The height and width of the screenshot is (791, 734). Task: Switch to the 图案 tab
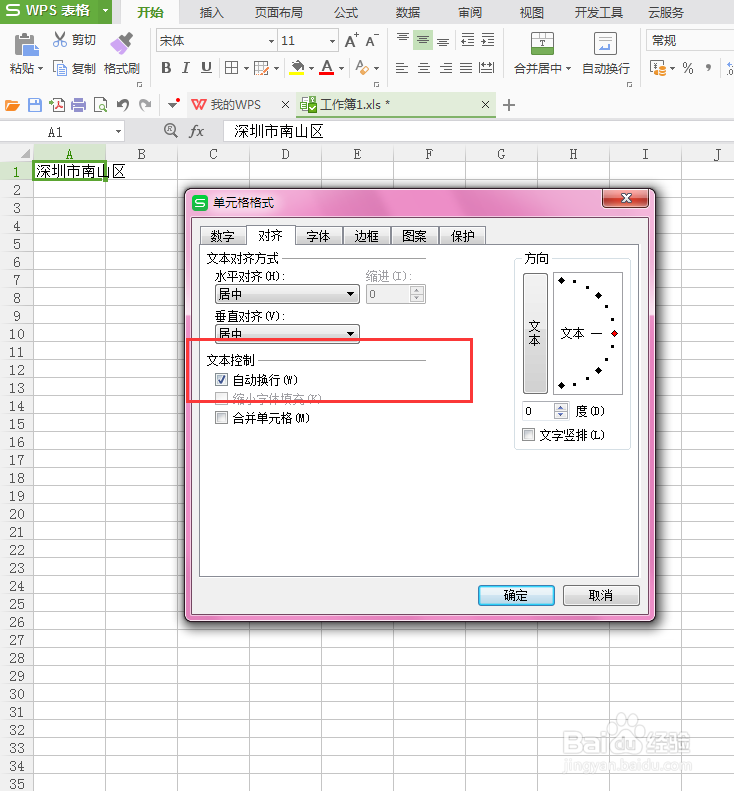[x=414, y=236]
